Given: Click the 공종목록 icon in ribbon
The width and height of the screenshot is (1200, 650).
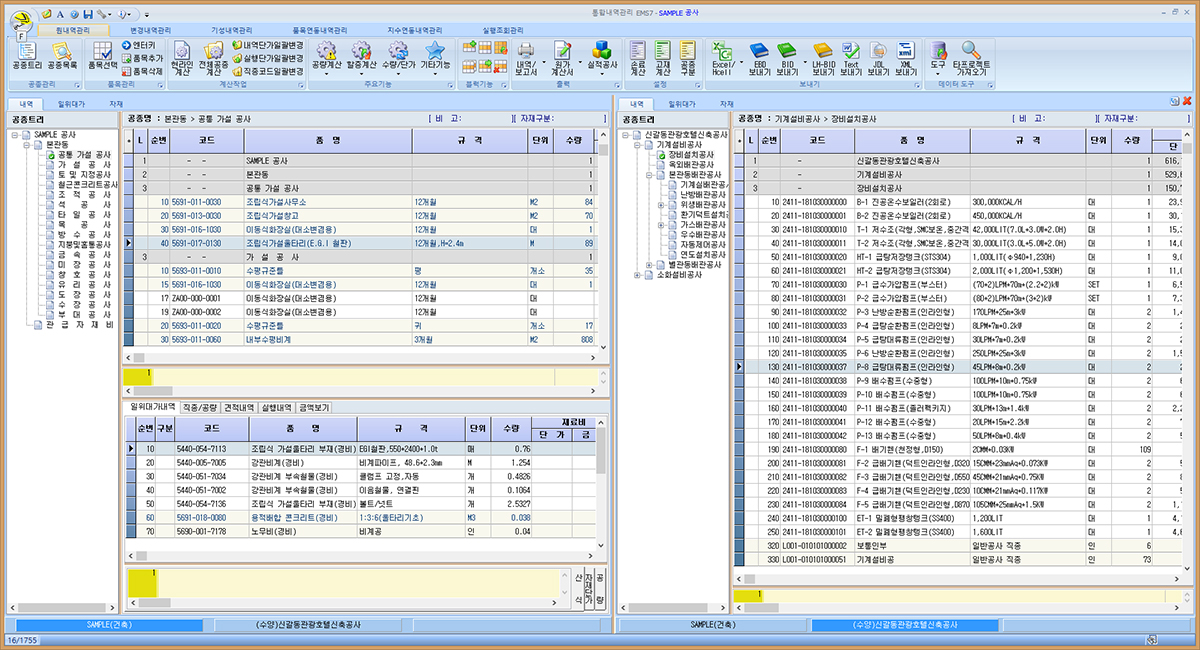Looking at the screenshot, I should pyautogui.click(x=63, y=56).
